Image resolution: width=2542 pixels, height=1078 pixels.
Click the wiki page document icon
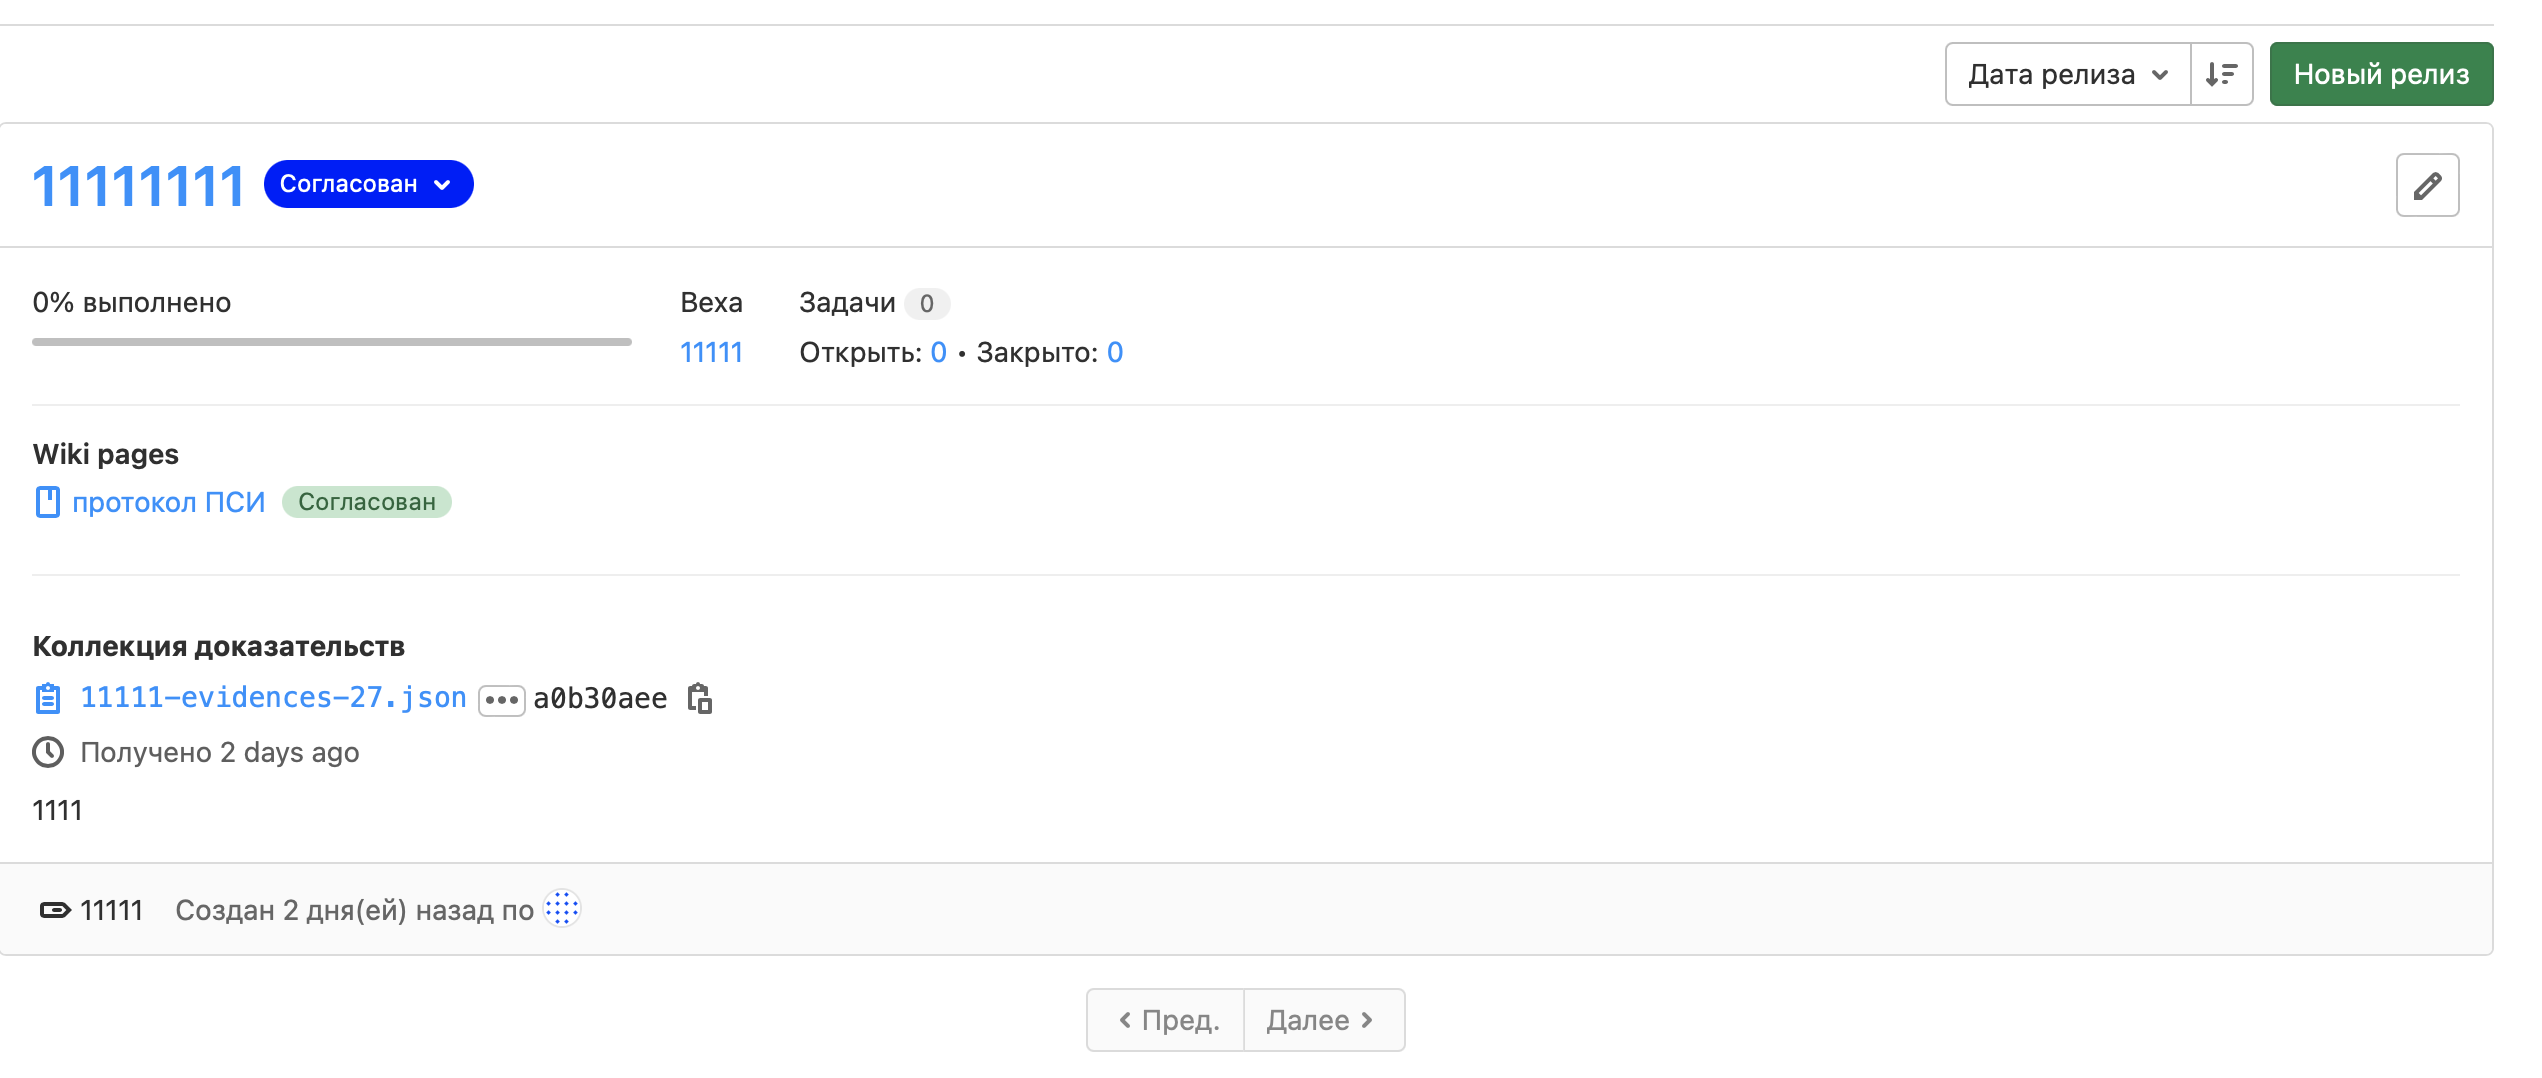pos(47,502)
